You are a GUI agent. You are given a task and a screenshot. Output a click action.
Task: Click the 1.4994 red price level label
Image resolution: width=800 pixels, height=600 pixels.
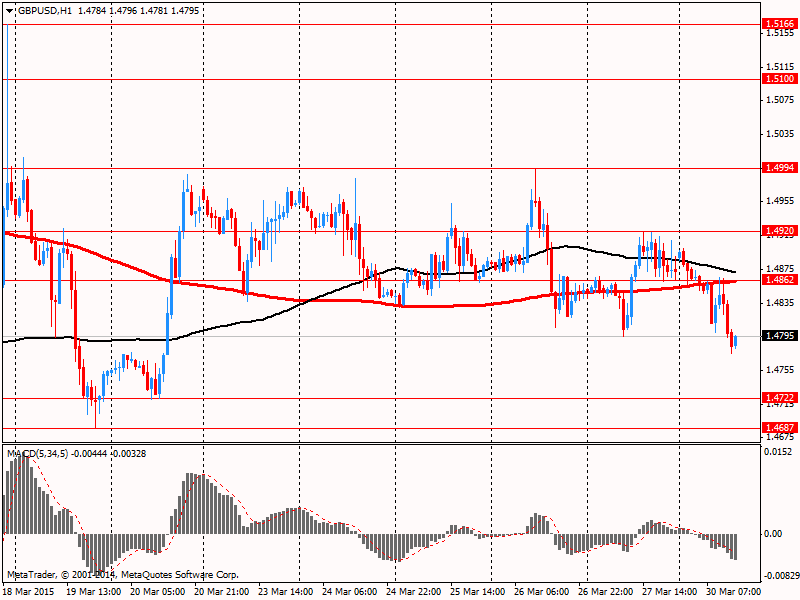pyautogui.click(x=780, y=167)
